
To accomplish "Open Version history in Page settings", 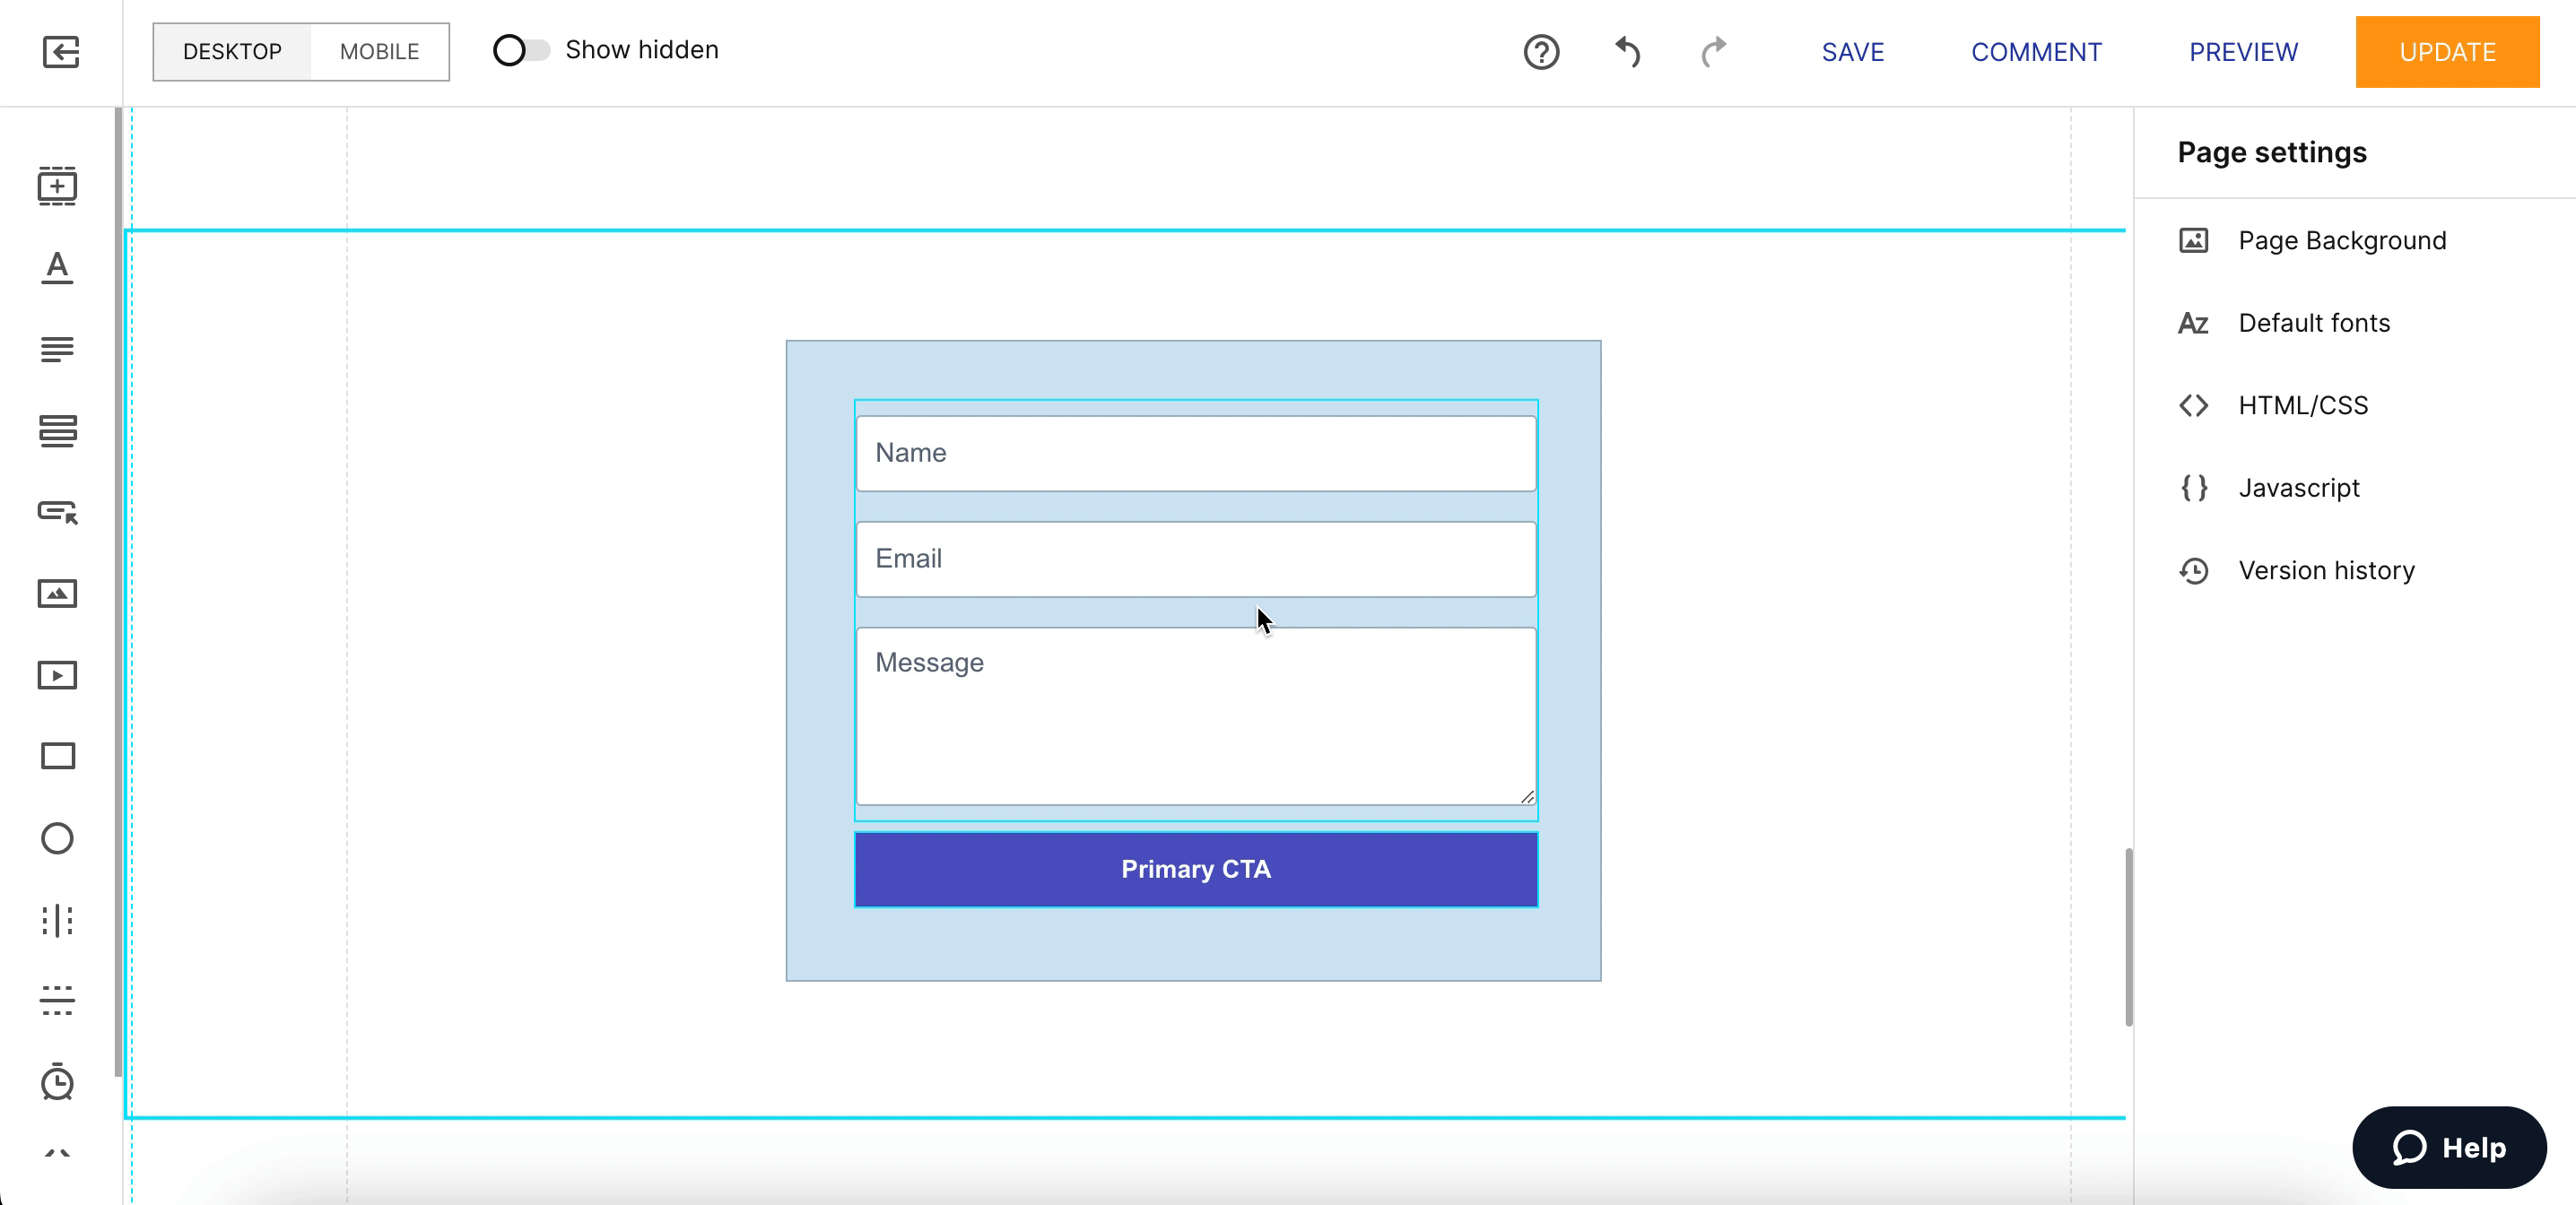I will (x=2325, y=570).
